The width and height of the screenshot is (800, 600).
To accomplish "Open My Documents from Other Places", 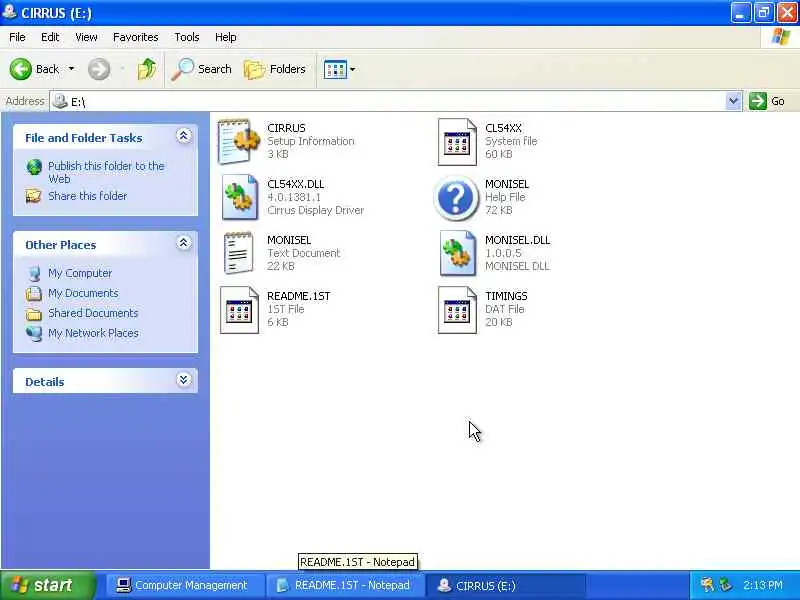I will click(83, 293).
